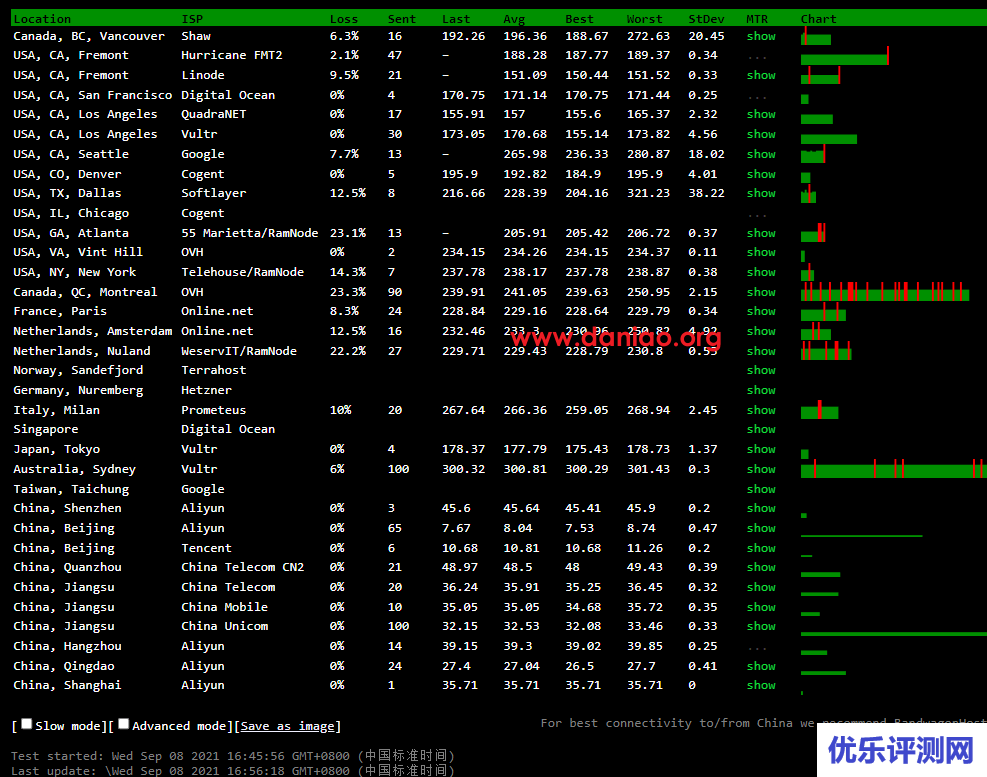This screenshot has width=987, height=777.
Task: Show MTR for Montreal OVH row
Action: click(760, 292)
